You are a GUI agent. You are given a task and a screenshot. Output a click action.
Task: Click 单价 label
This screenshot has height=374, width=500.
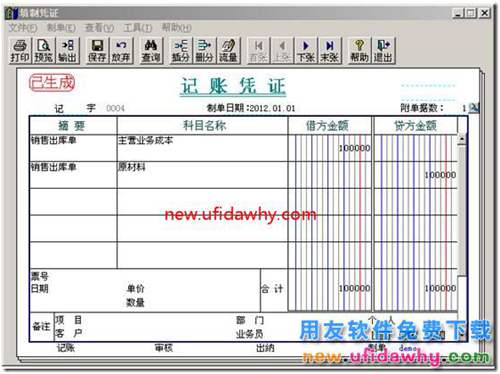[x=135, y=289]
